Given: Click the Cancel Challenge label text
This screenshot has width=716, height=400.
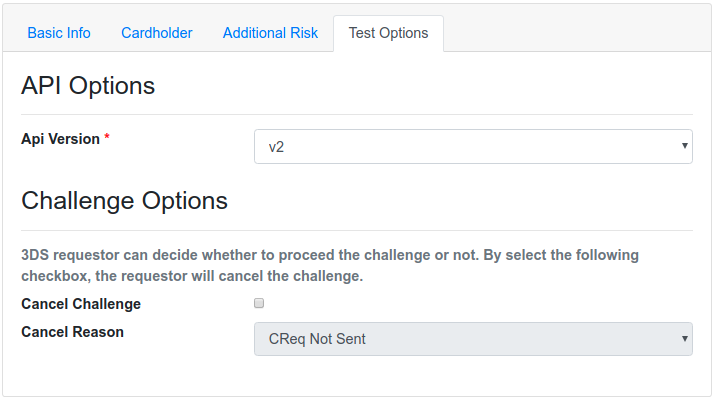Looking at the screenshot, I should click(x=81, y=304).
